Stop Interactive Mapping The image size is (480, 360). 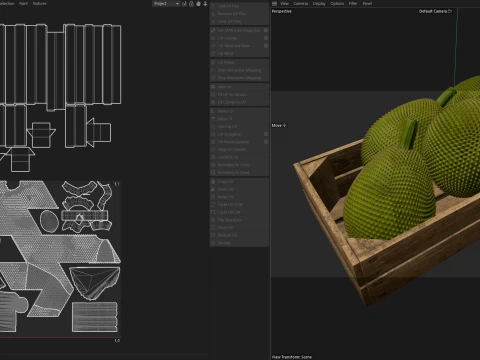(239, 78)
